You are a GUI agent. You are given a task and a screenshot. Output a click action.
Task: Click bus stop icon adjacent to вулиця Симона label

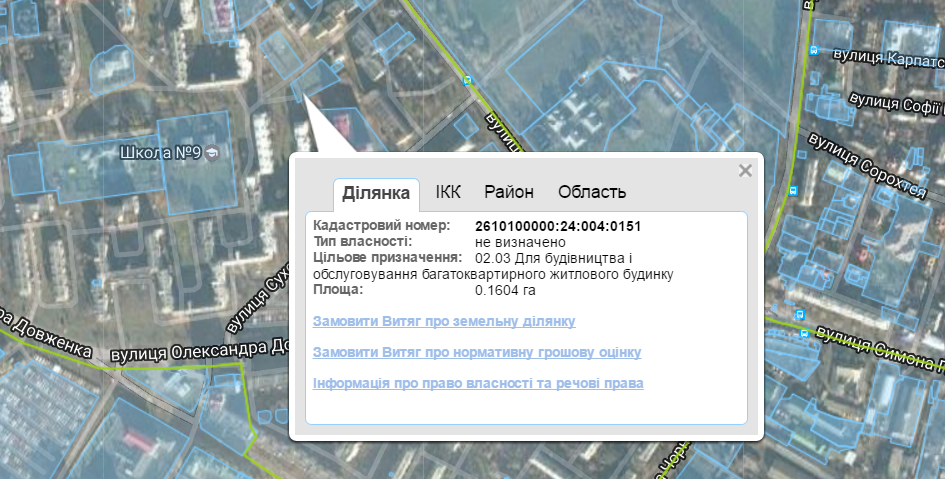click(x=804, y=333)
